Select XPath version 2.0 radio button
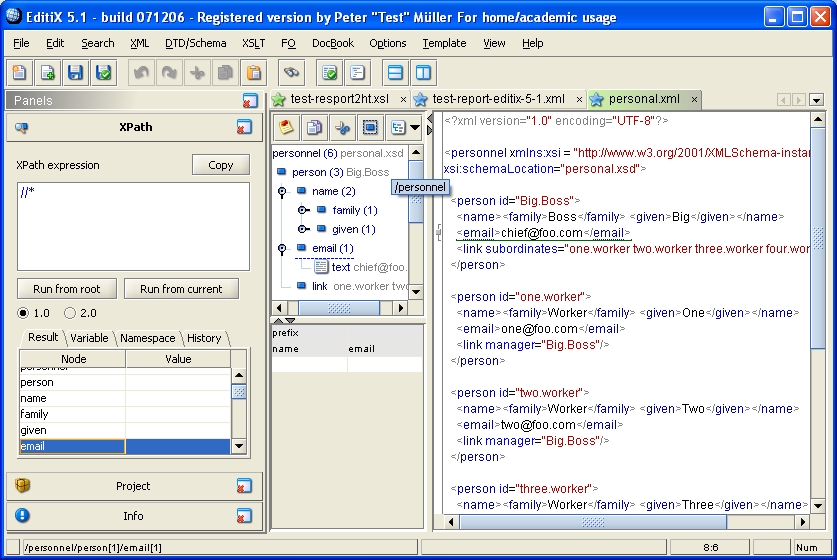837x560 pixels. pyautogui.click(x=70, y=313)
